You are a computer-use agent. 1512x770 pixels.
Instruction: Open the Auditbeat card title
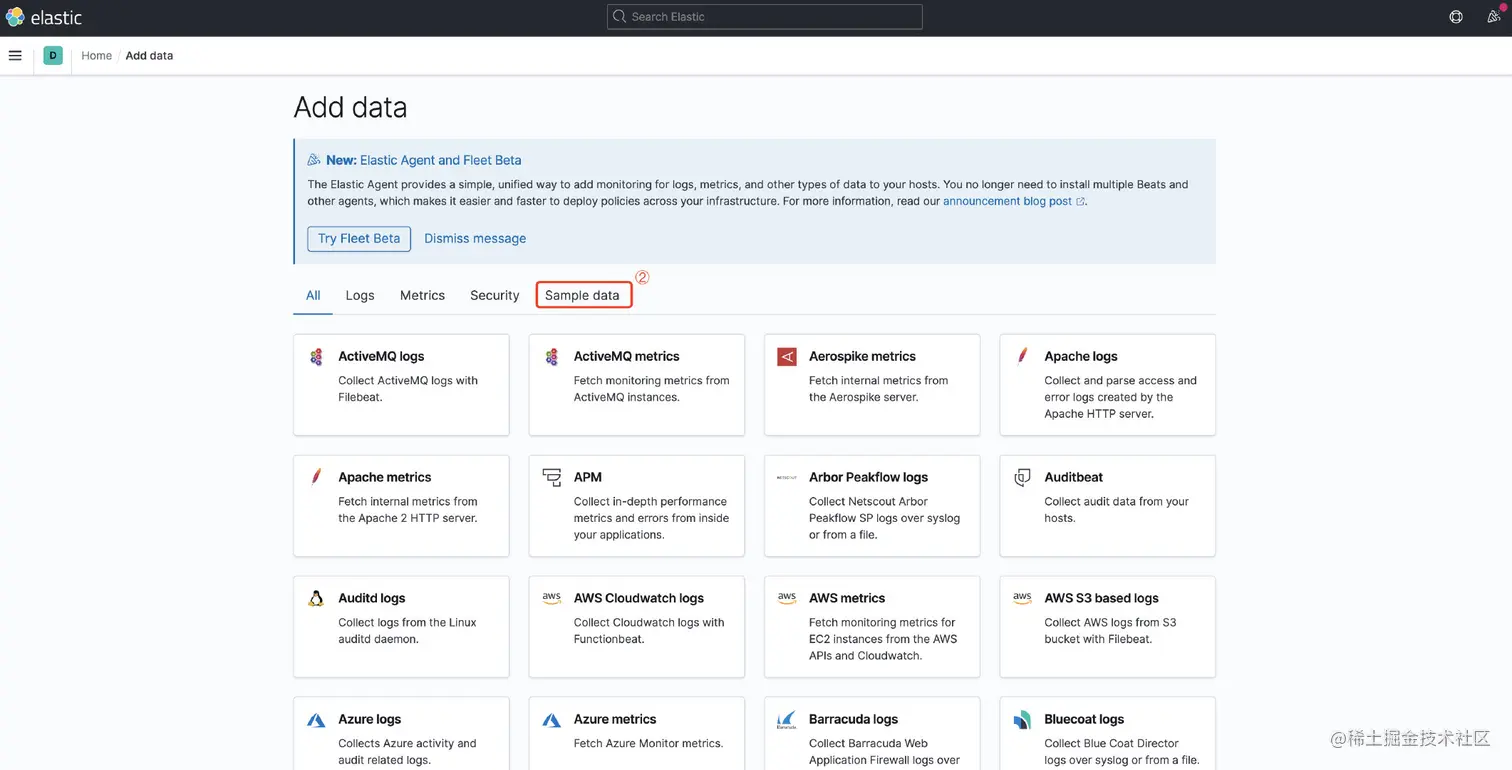[x=1074, y=477]
